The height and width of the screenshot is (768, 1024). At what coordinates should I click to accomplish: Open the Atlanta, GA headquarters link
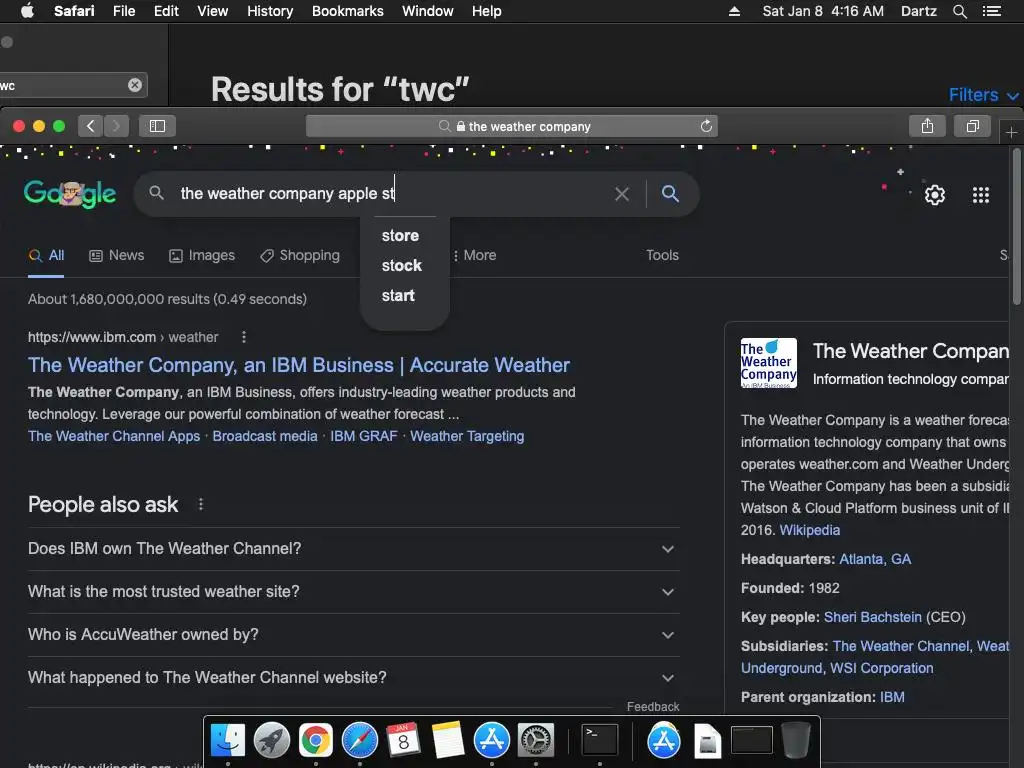point(875,560)
